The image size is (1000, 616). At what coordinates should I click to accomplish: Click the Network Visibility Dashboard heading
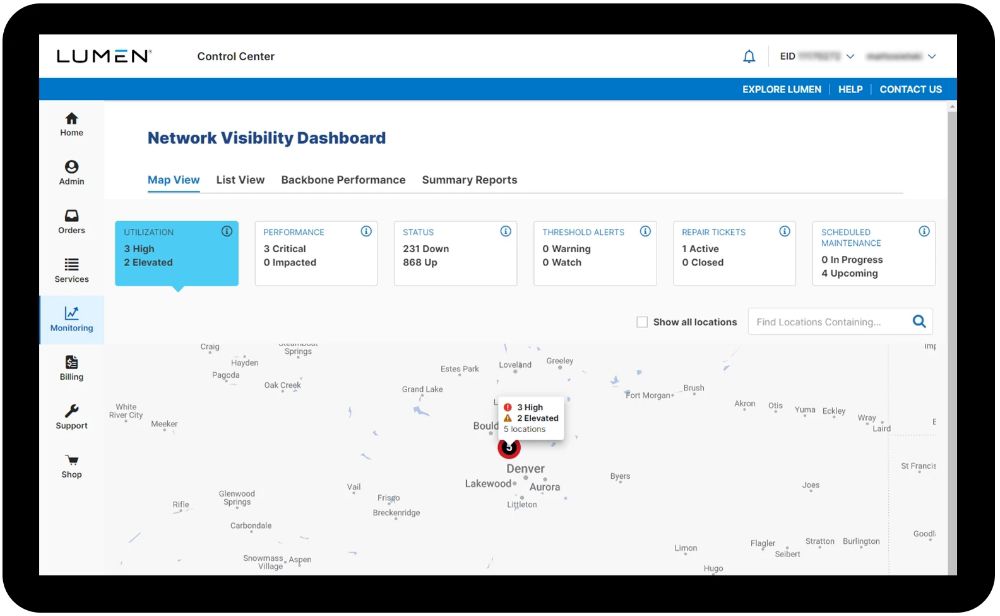(267, 138)
